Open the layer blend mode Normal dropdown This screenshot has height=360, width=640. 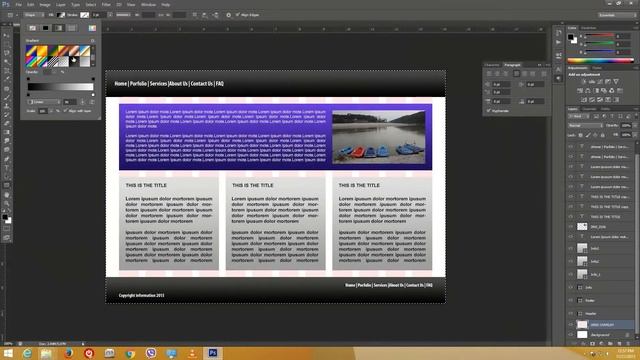pos(585,125)
